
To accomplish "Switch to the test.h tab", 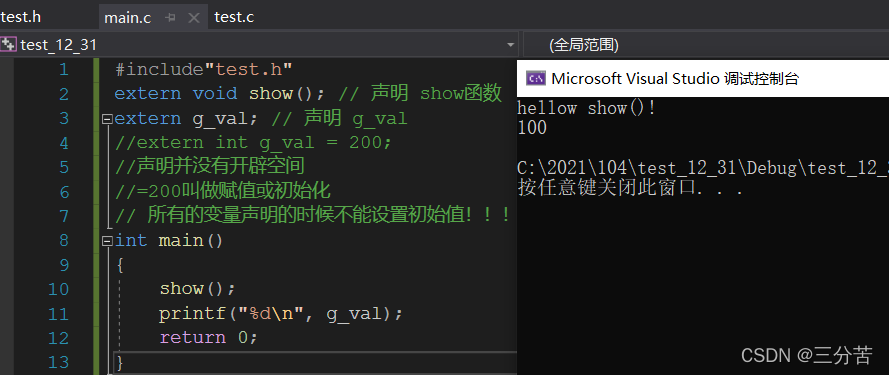I will point(20,17).
